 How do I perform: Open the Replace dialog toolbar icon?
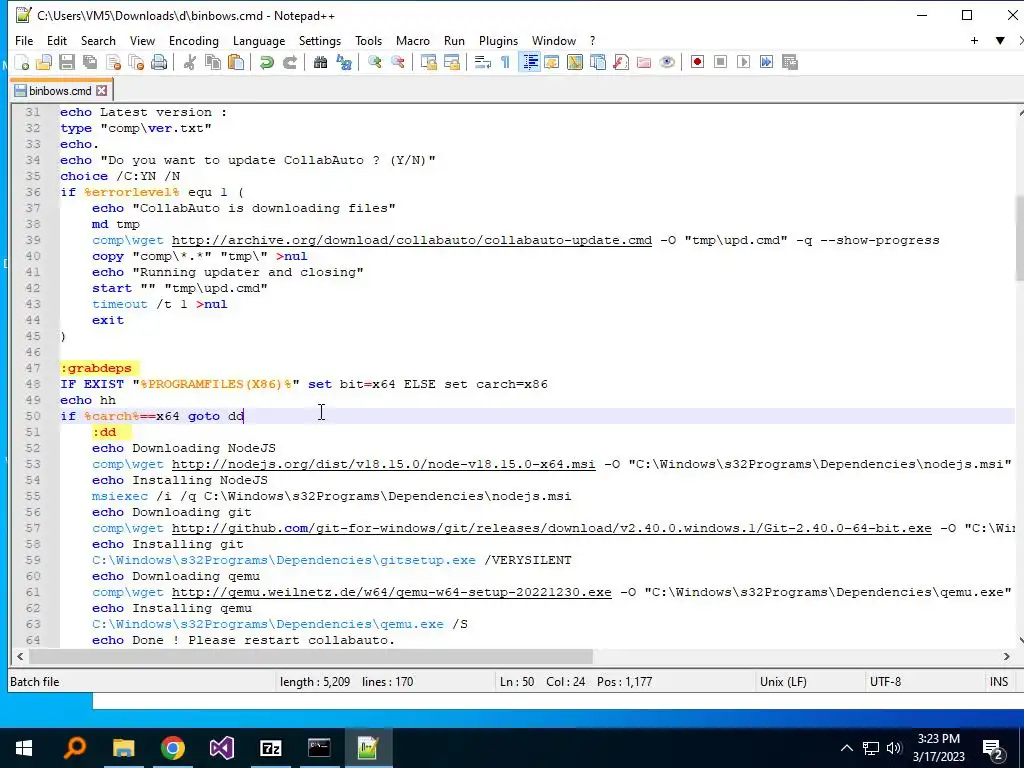pyautogui.click(x=344, y=62)
